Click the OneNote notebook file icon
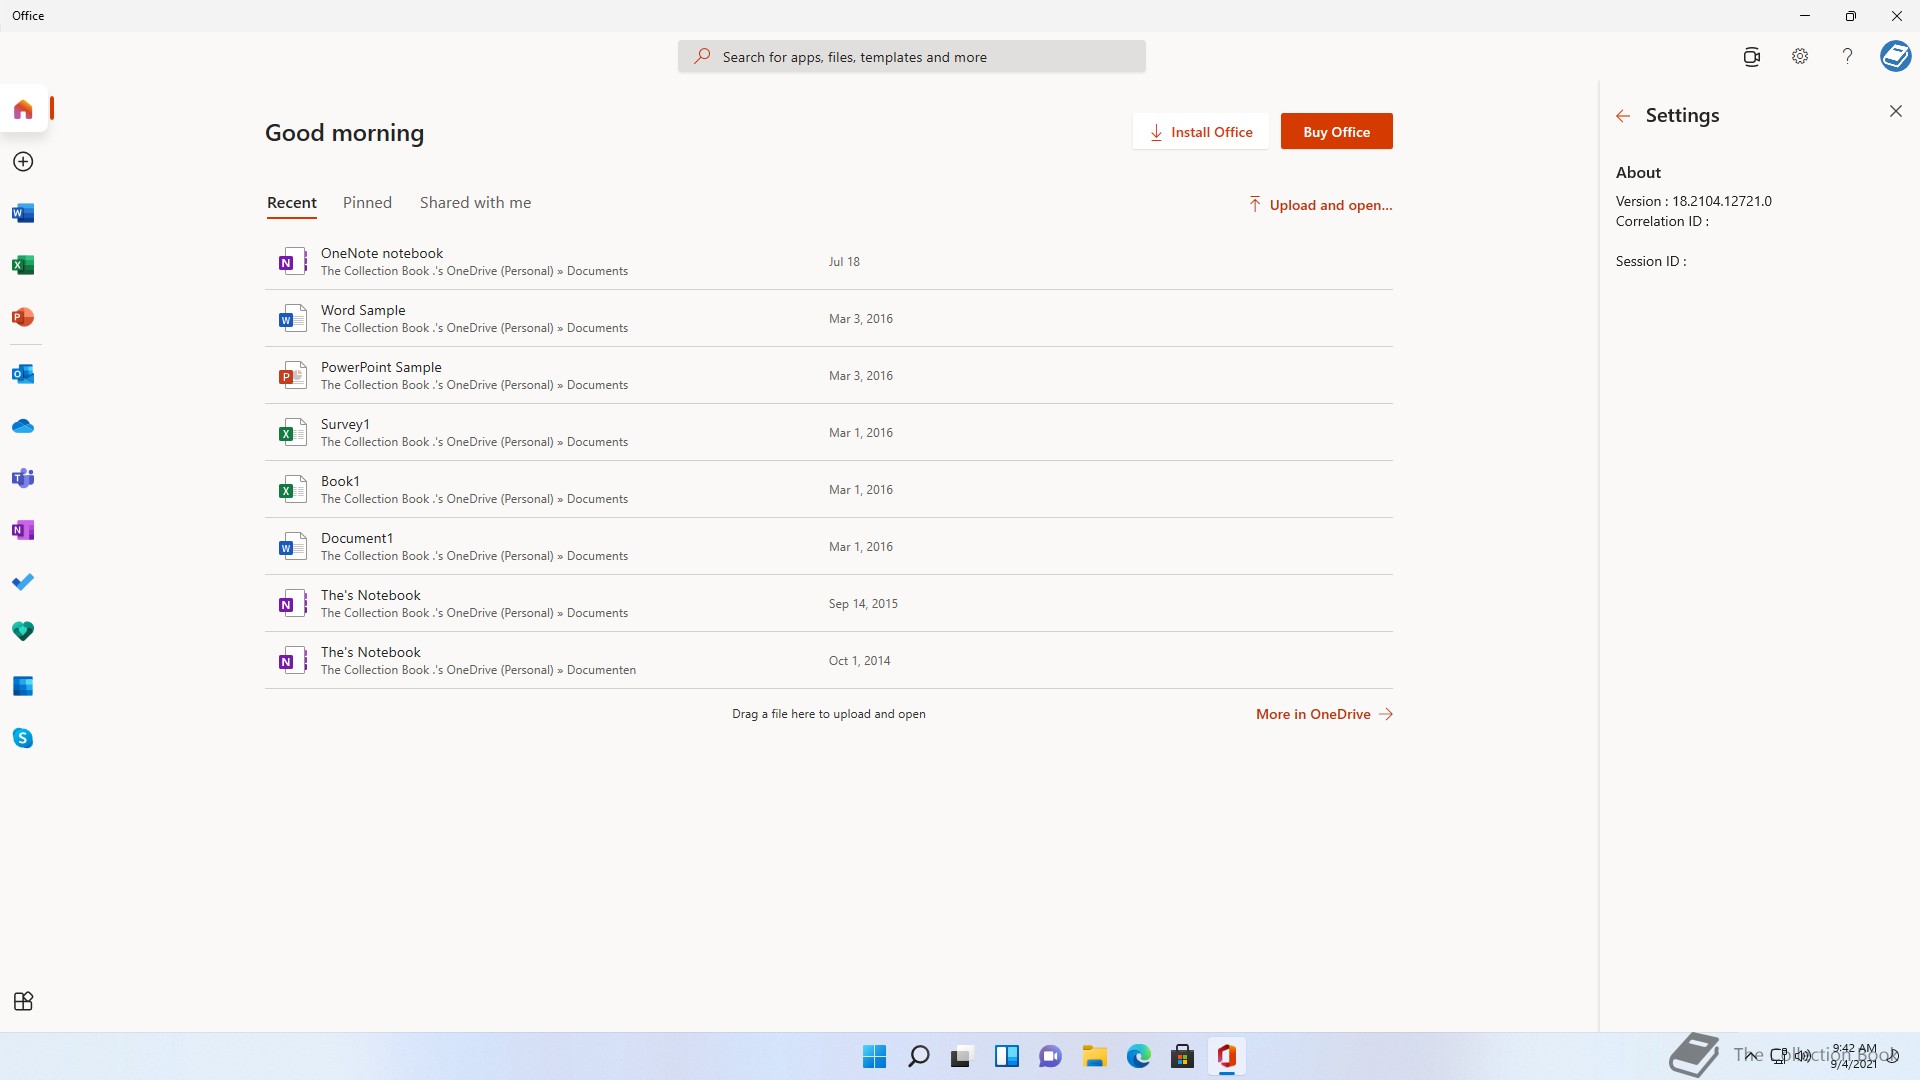This screenshot has height=1080, width=1920. pyautogui.click(x=292, y=262)
